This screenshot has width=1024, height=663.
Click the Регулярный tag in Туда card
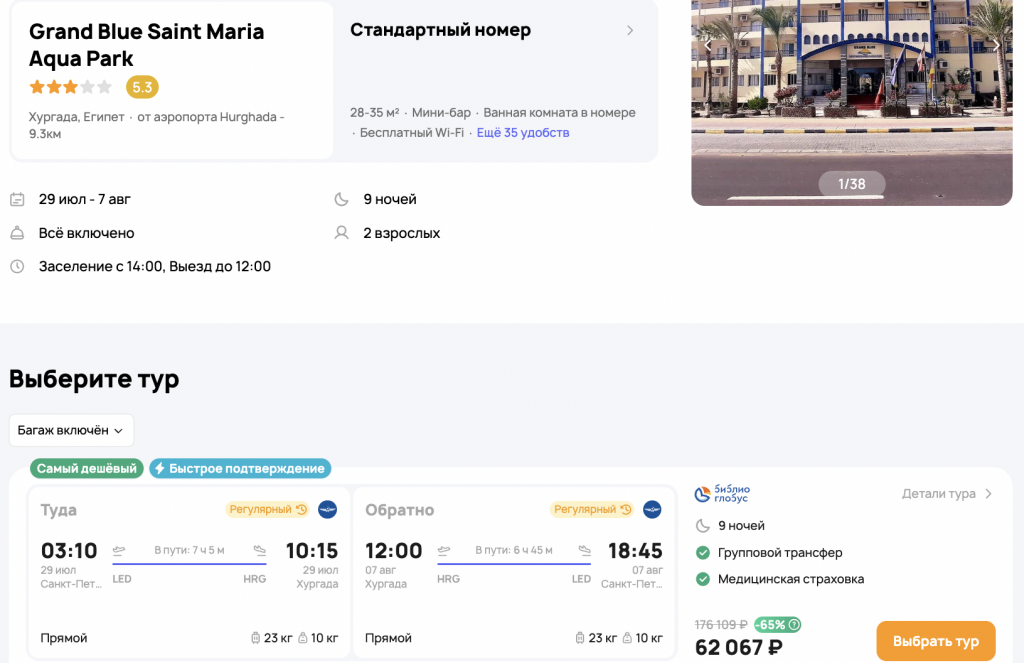tap(268, 509)
